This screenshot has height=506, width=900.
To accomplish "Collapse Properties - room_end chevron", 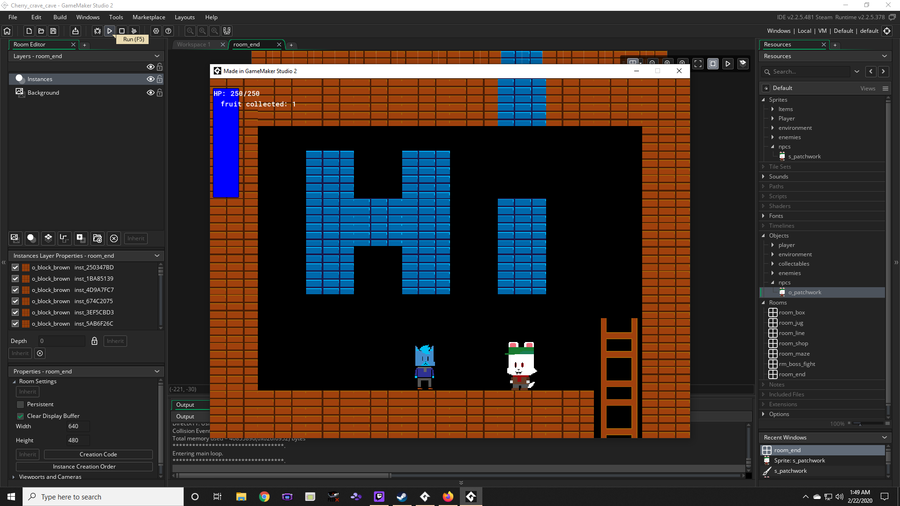I will pyautogui.click(x=157, y=372).
